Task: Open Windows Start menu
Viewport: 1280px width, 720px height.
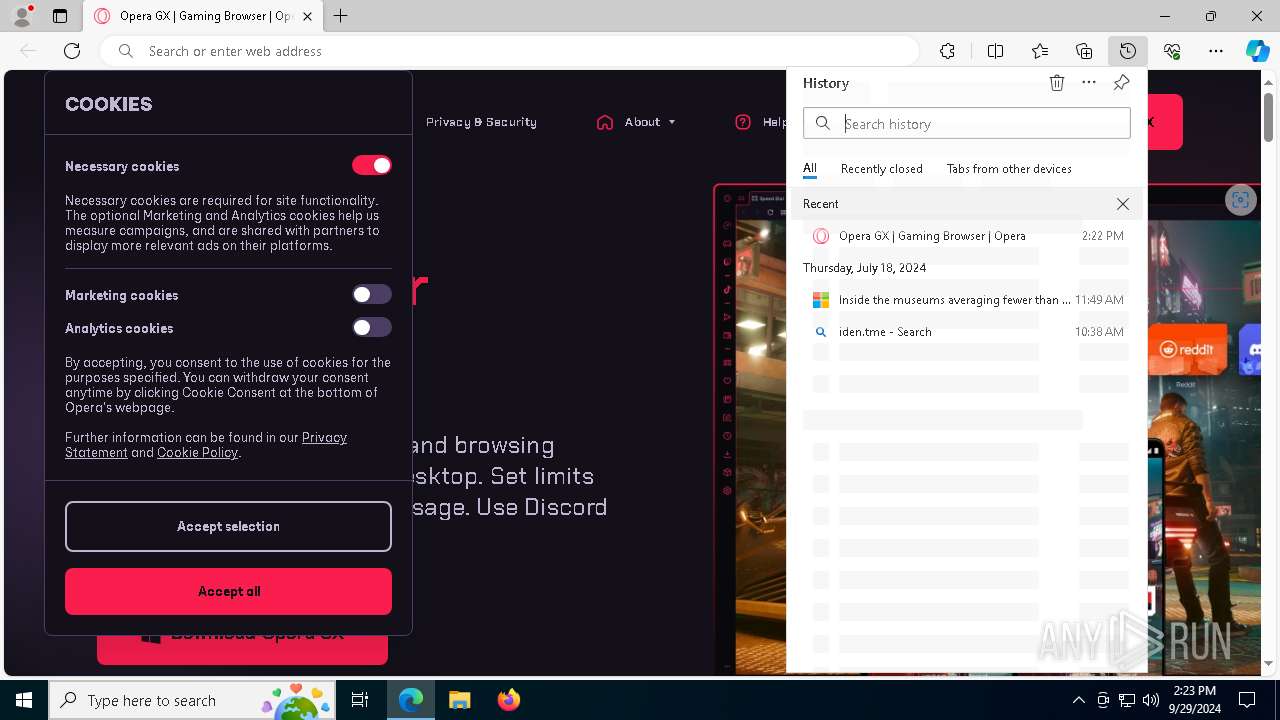Action: point(24,700)
